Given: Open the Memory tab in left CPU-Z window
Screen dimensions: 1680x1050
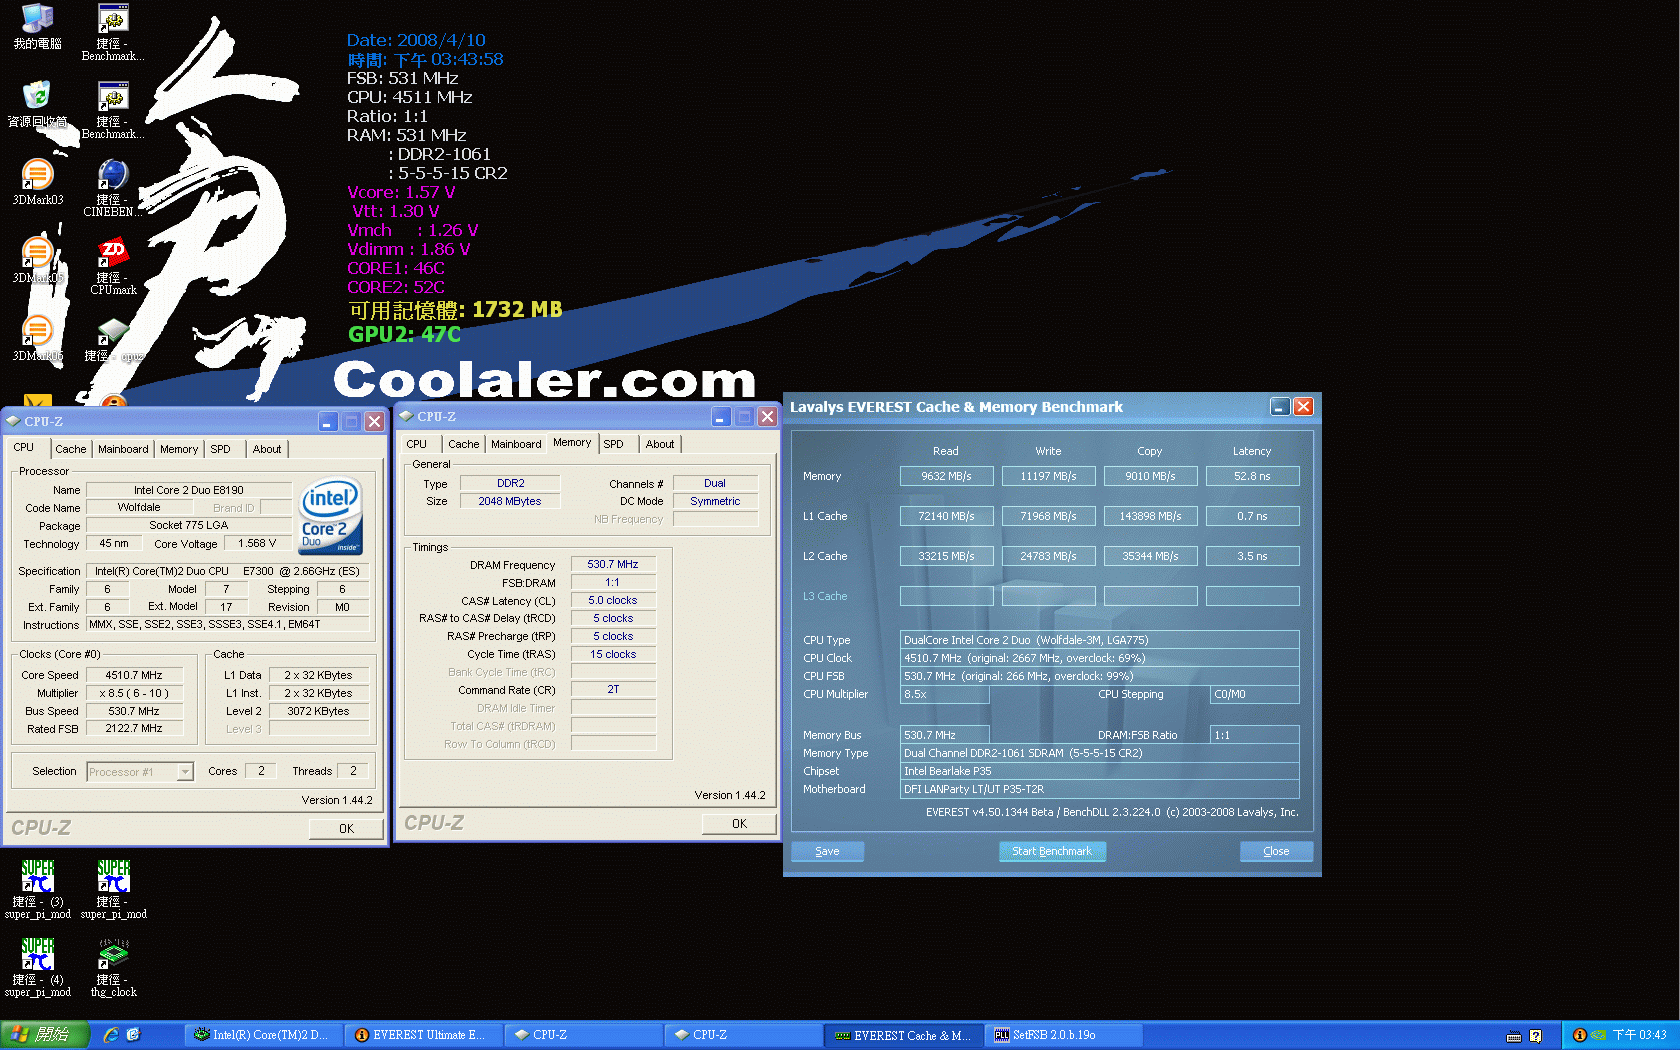Looking at the screenshot, I should click(179, 449).
